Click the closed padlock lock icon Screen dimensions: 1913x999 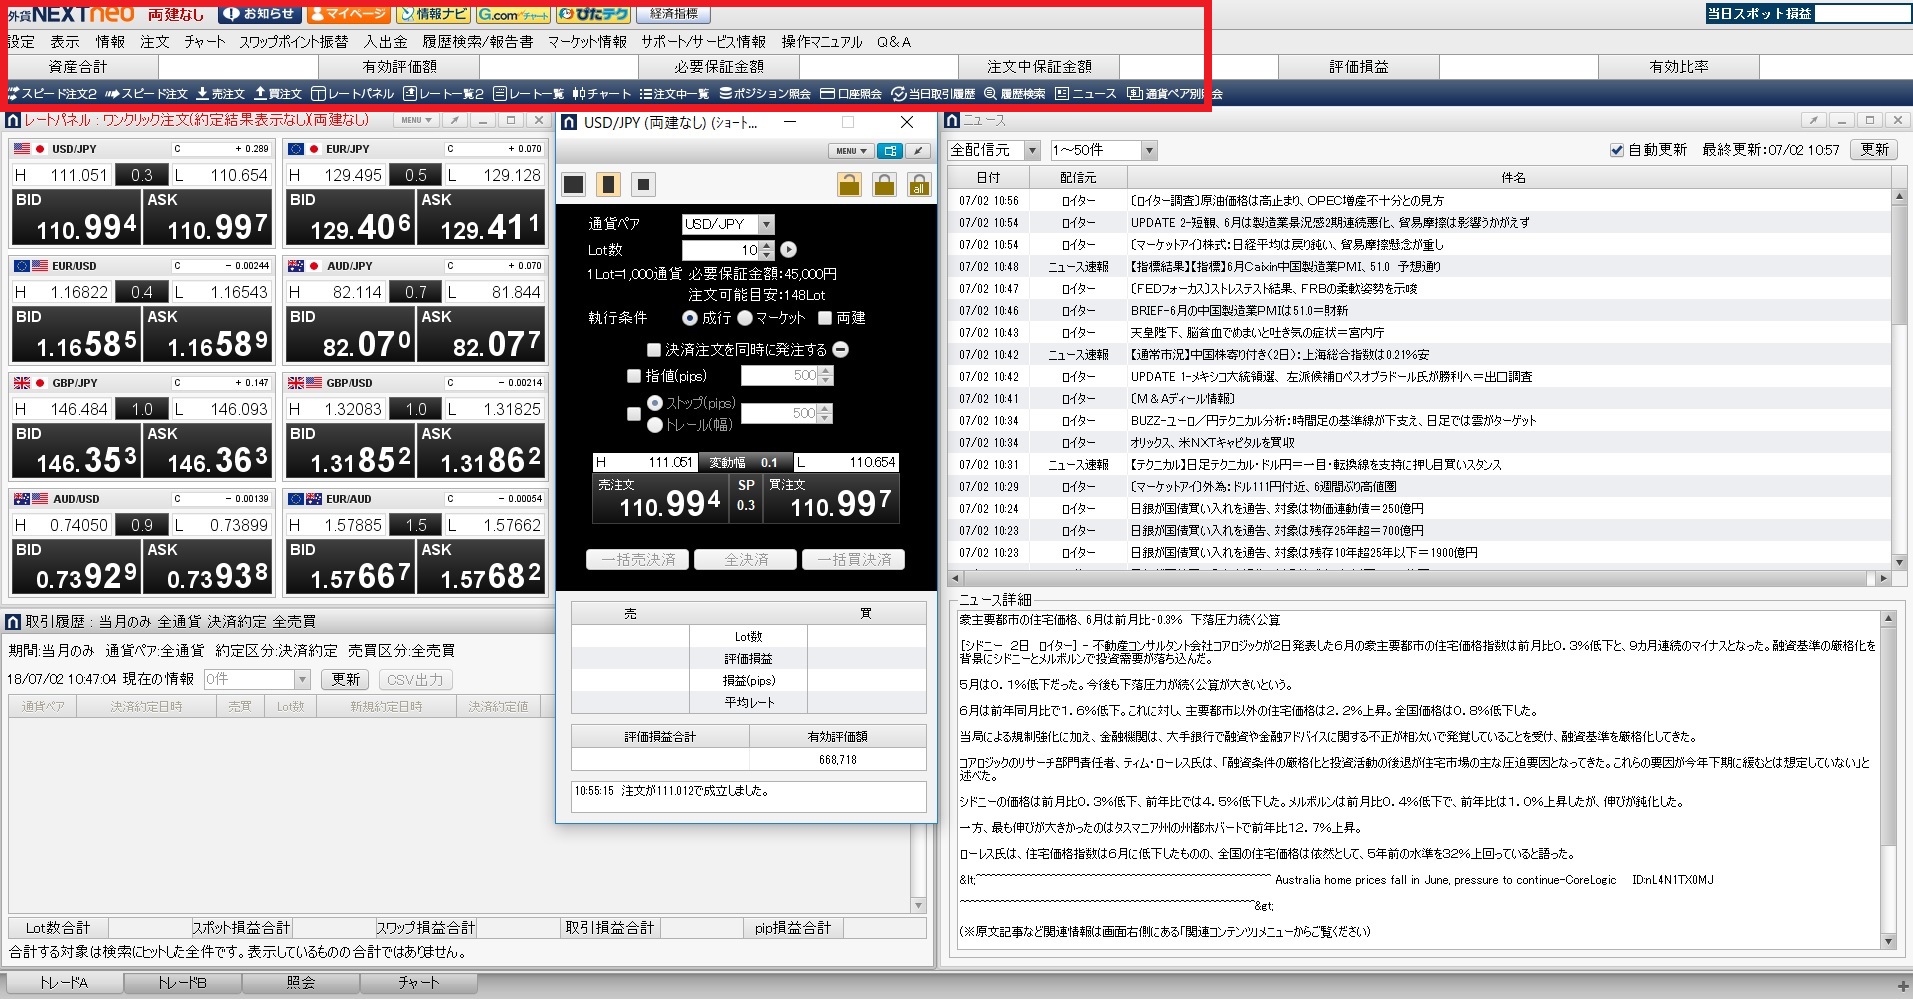[884, 184]
